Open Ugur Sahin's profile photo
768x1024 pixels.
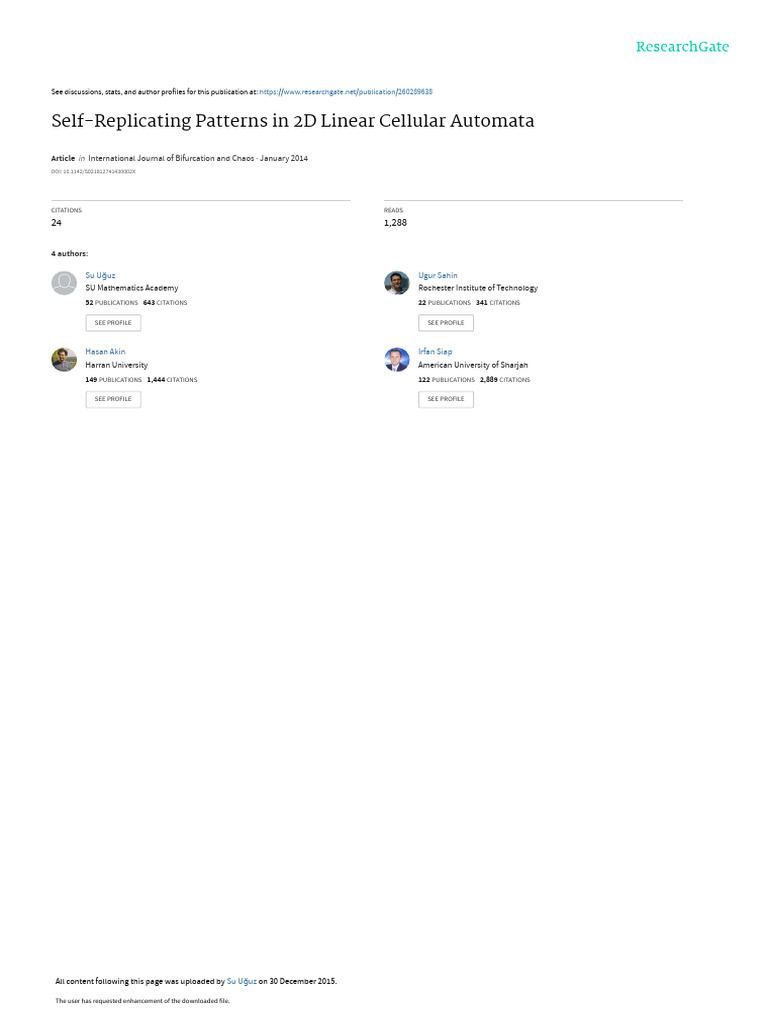pos(396,283)
